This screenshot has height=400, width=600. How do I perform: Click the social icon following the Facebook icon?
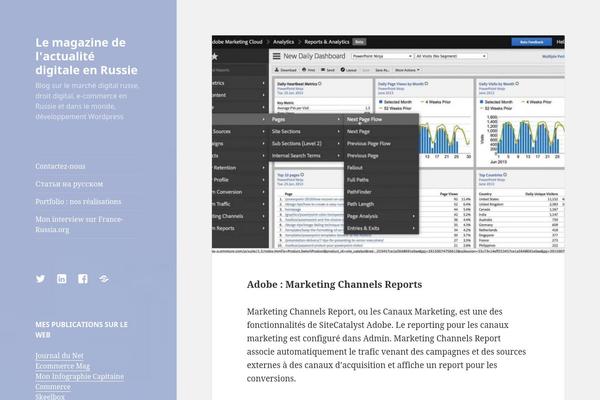point(104,279)
